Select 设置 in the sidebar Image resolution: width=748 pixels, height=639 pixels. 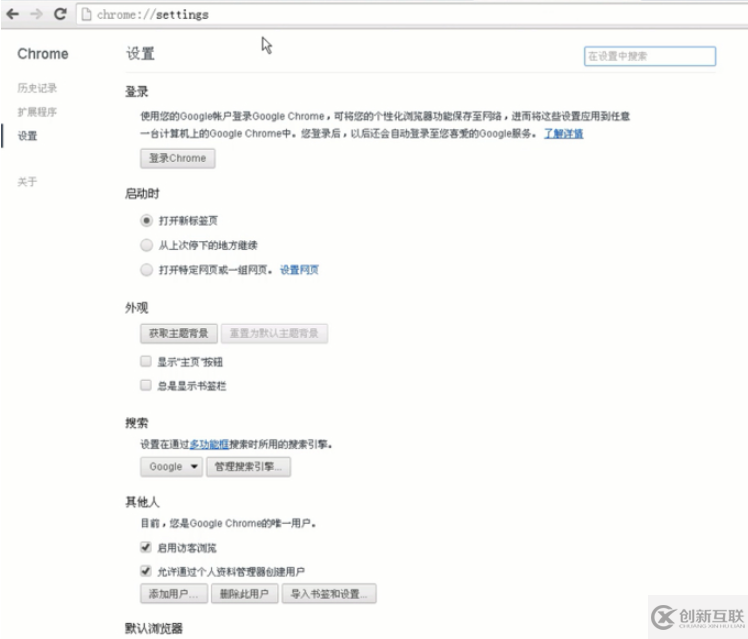[27, 136]
